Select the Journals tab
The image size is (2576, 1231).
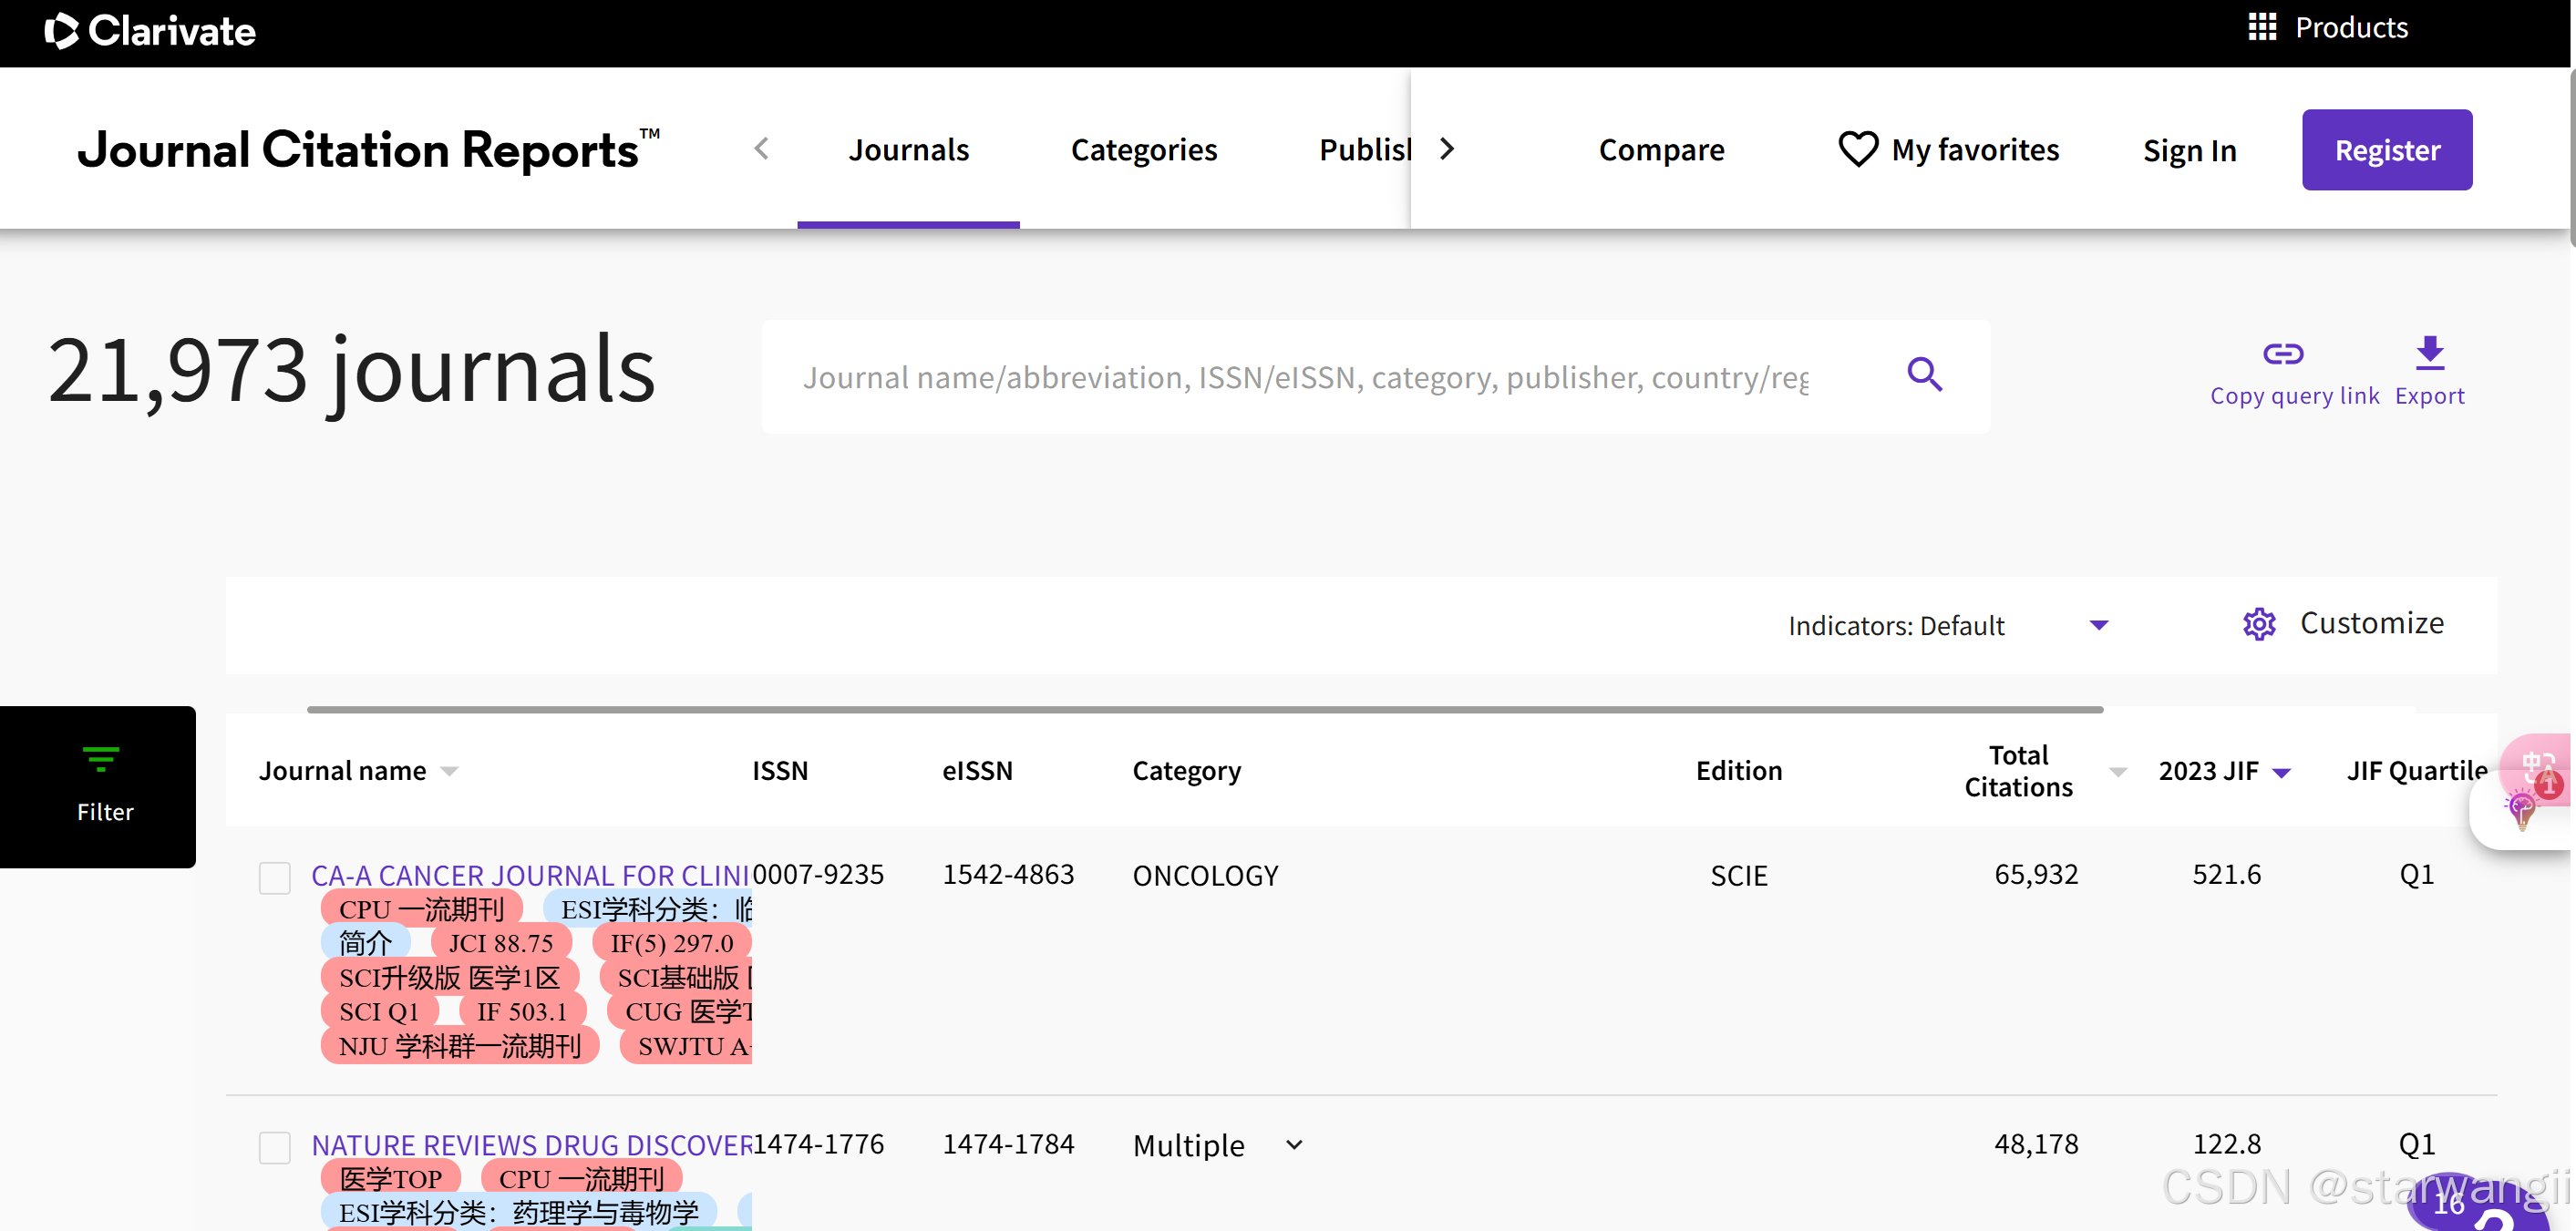(x=908, y=150)
